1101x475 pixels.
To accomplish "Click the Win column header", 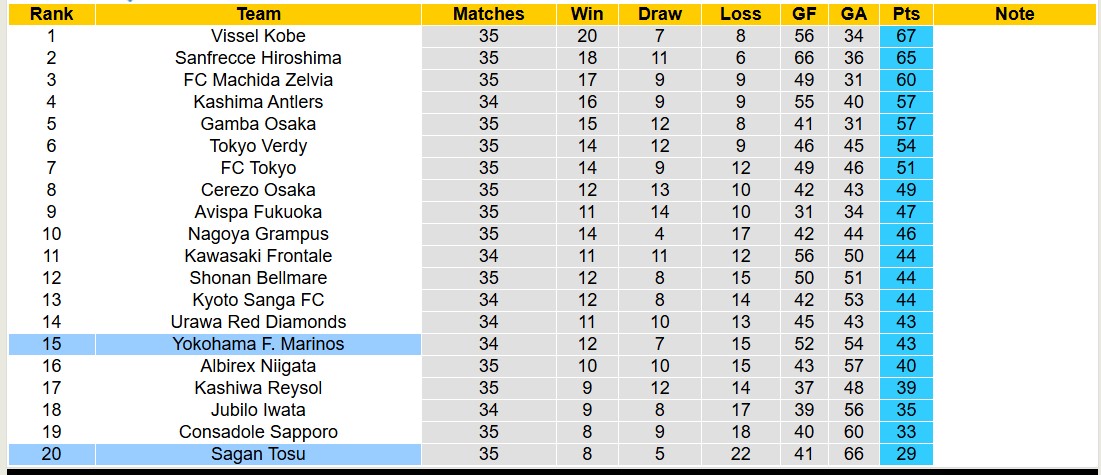I will (x=587, y=14).
